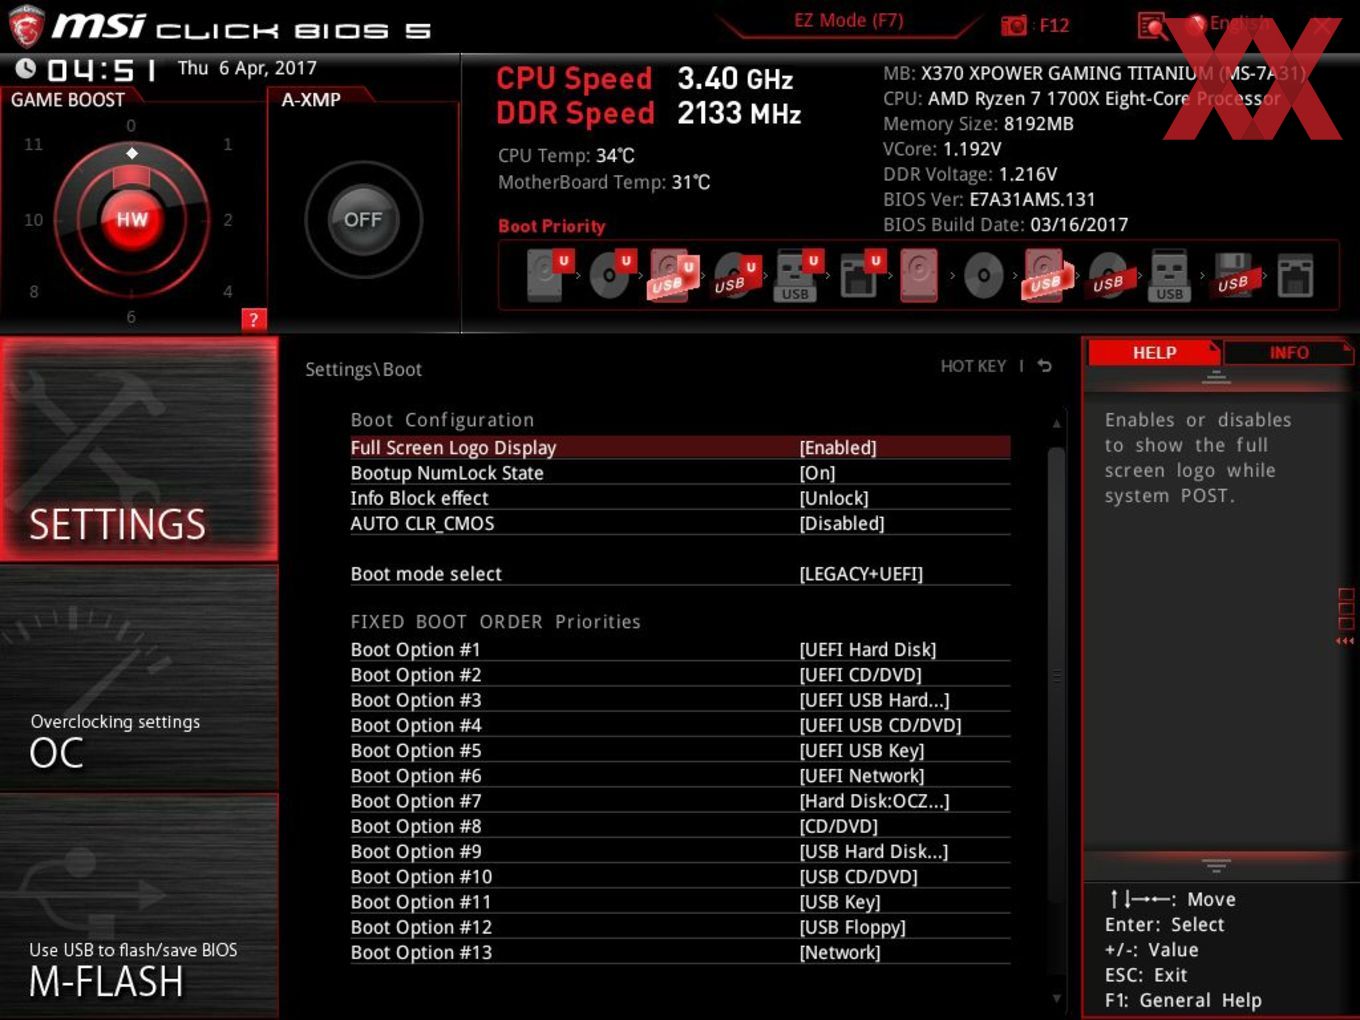The height and width of the screenshot is (1020, 1360).
Task: Open the OC overclocking settings section
Action: [x=139, y=678]
